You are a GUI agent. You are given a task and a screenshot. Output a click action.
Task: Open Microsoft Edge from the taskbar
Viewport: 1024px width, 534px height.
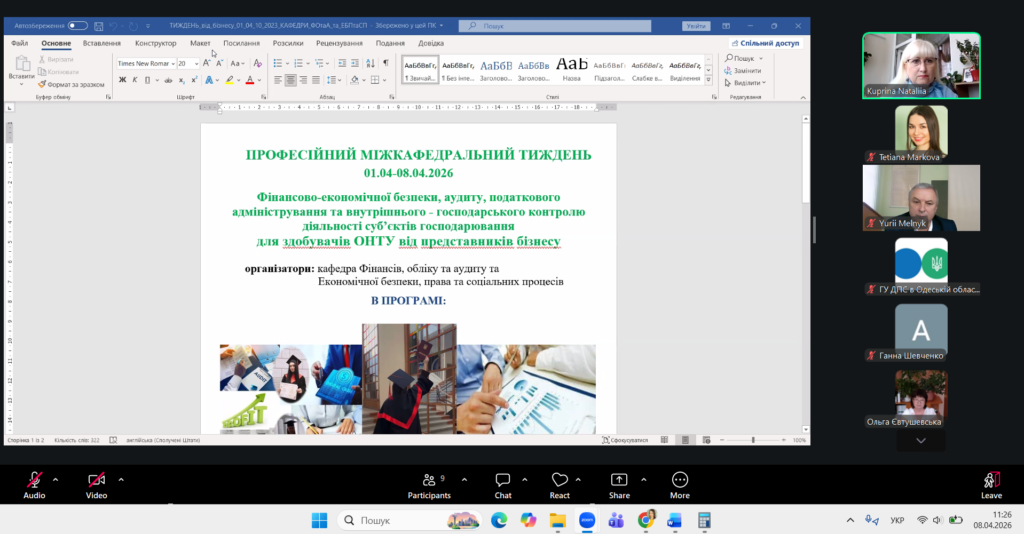(499, 520)
